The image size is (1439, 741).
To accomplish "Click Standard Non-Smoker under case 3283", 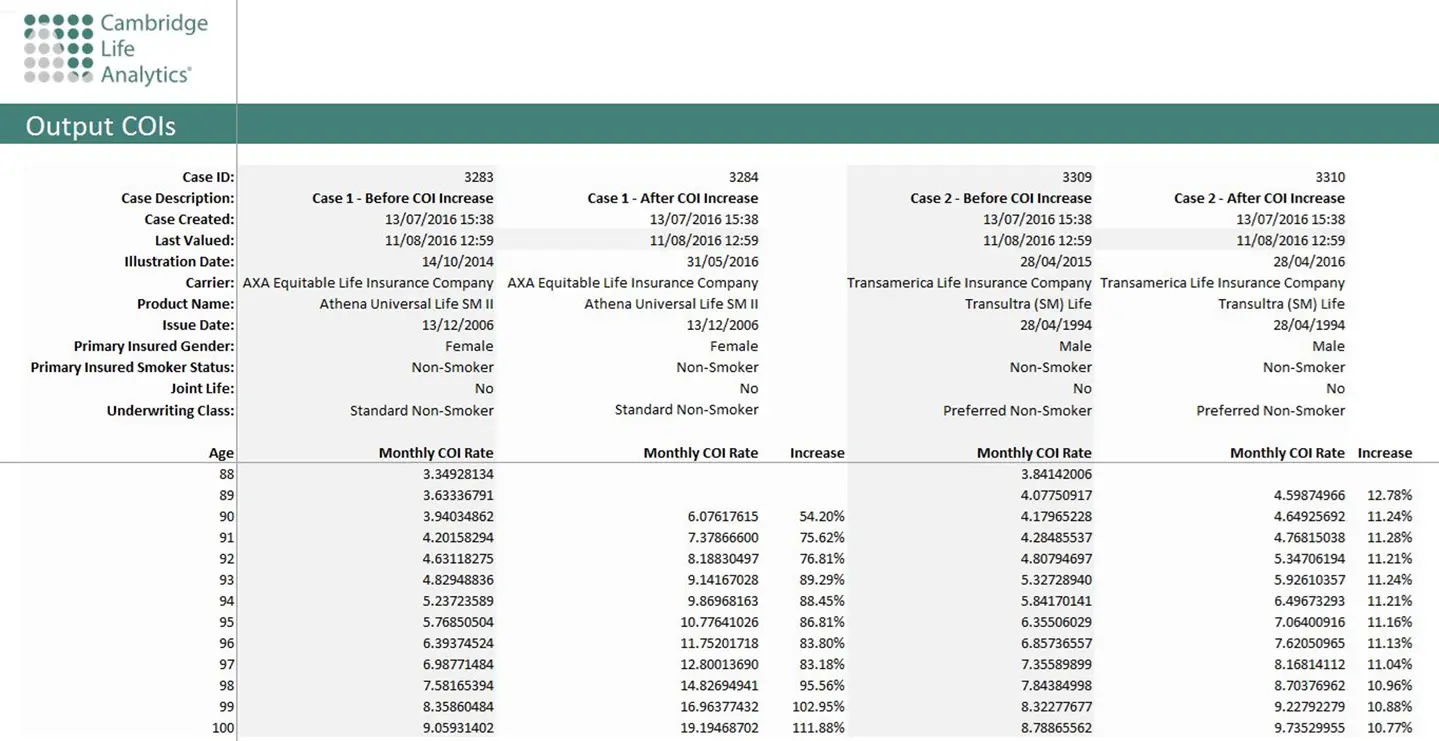I will pyautogui.click(x=422, y=410).
